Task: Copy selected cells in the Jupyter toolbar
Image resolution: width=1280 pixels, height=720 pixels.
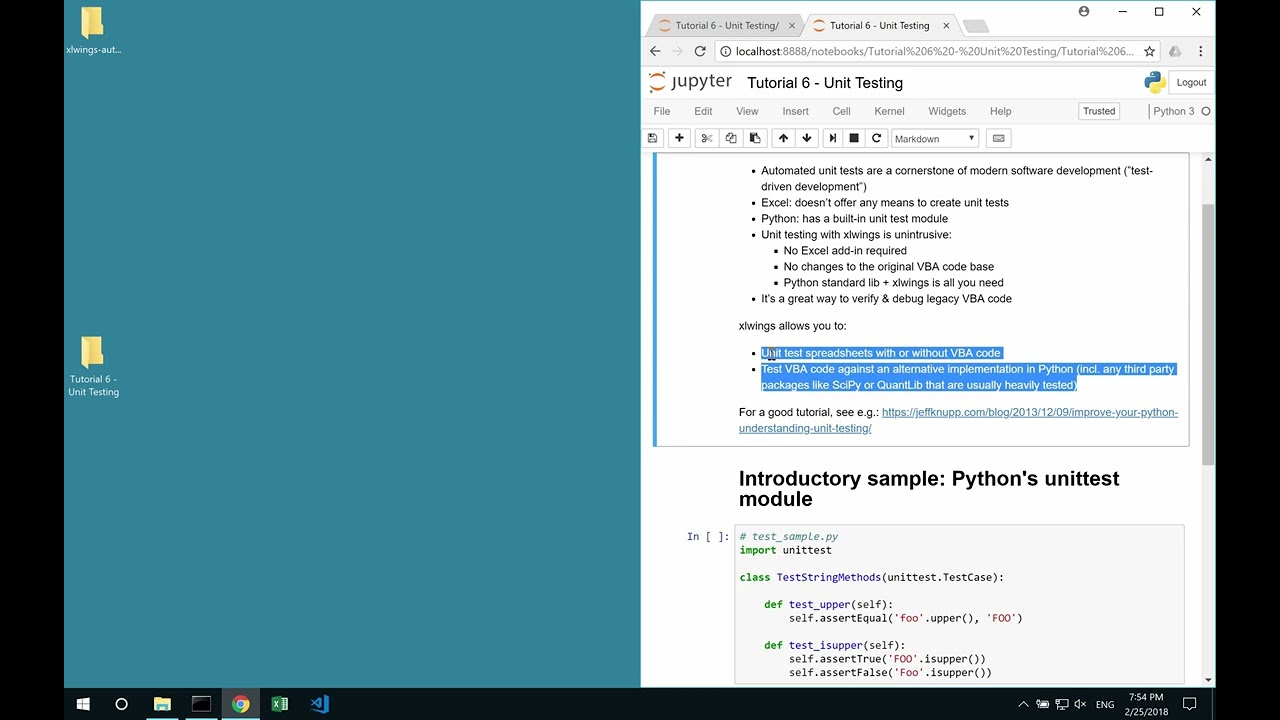Action: [731, 138]
